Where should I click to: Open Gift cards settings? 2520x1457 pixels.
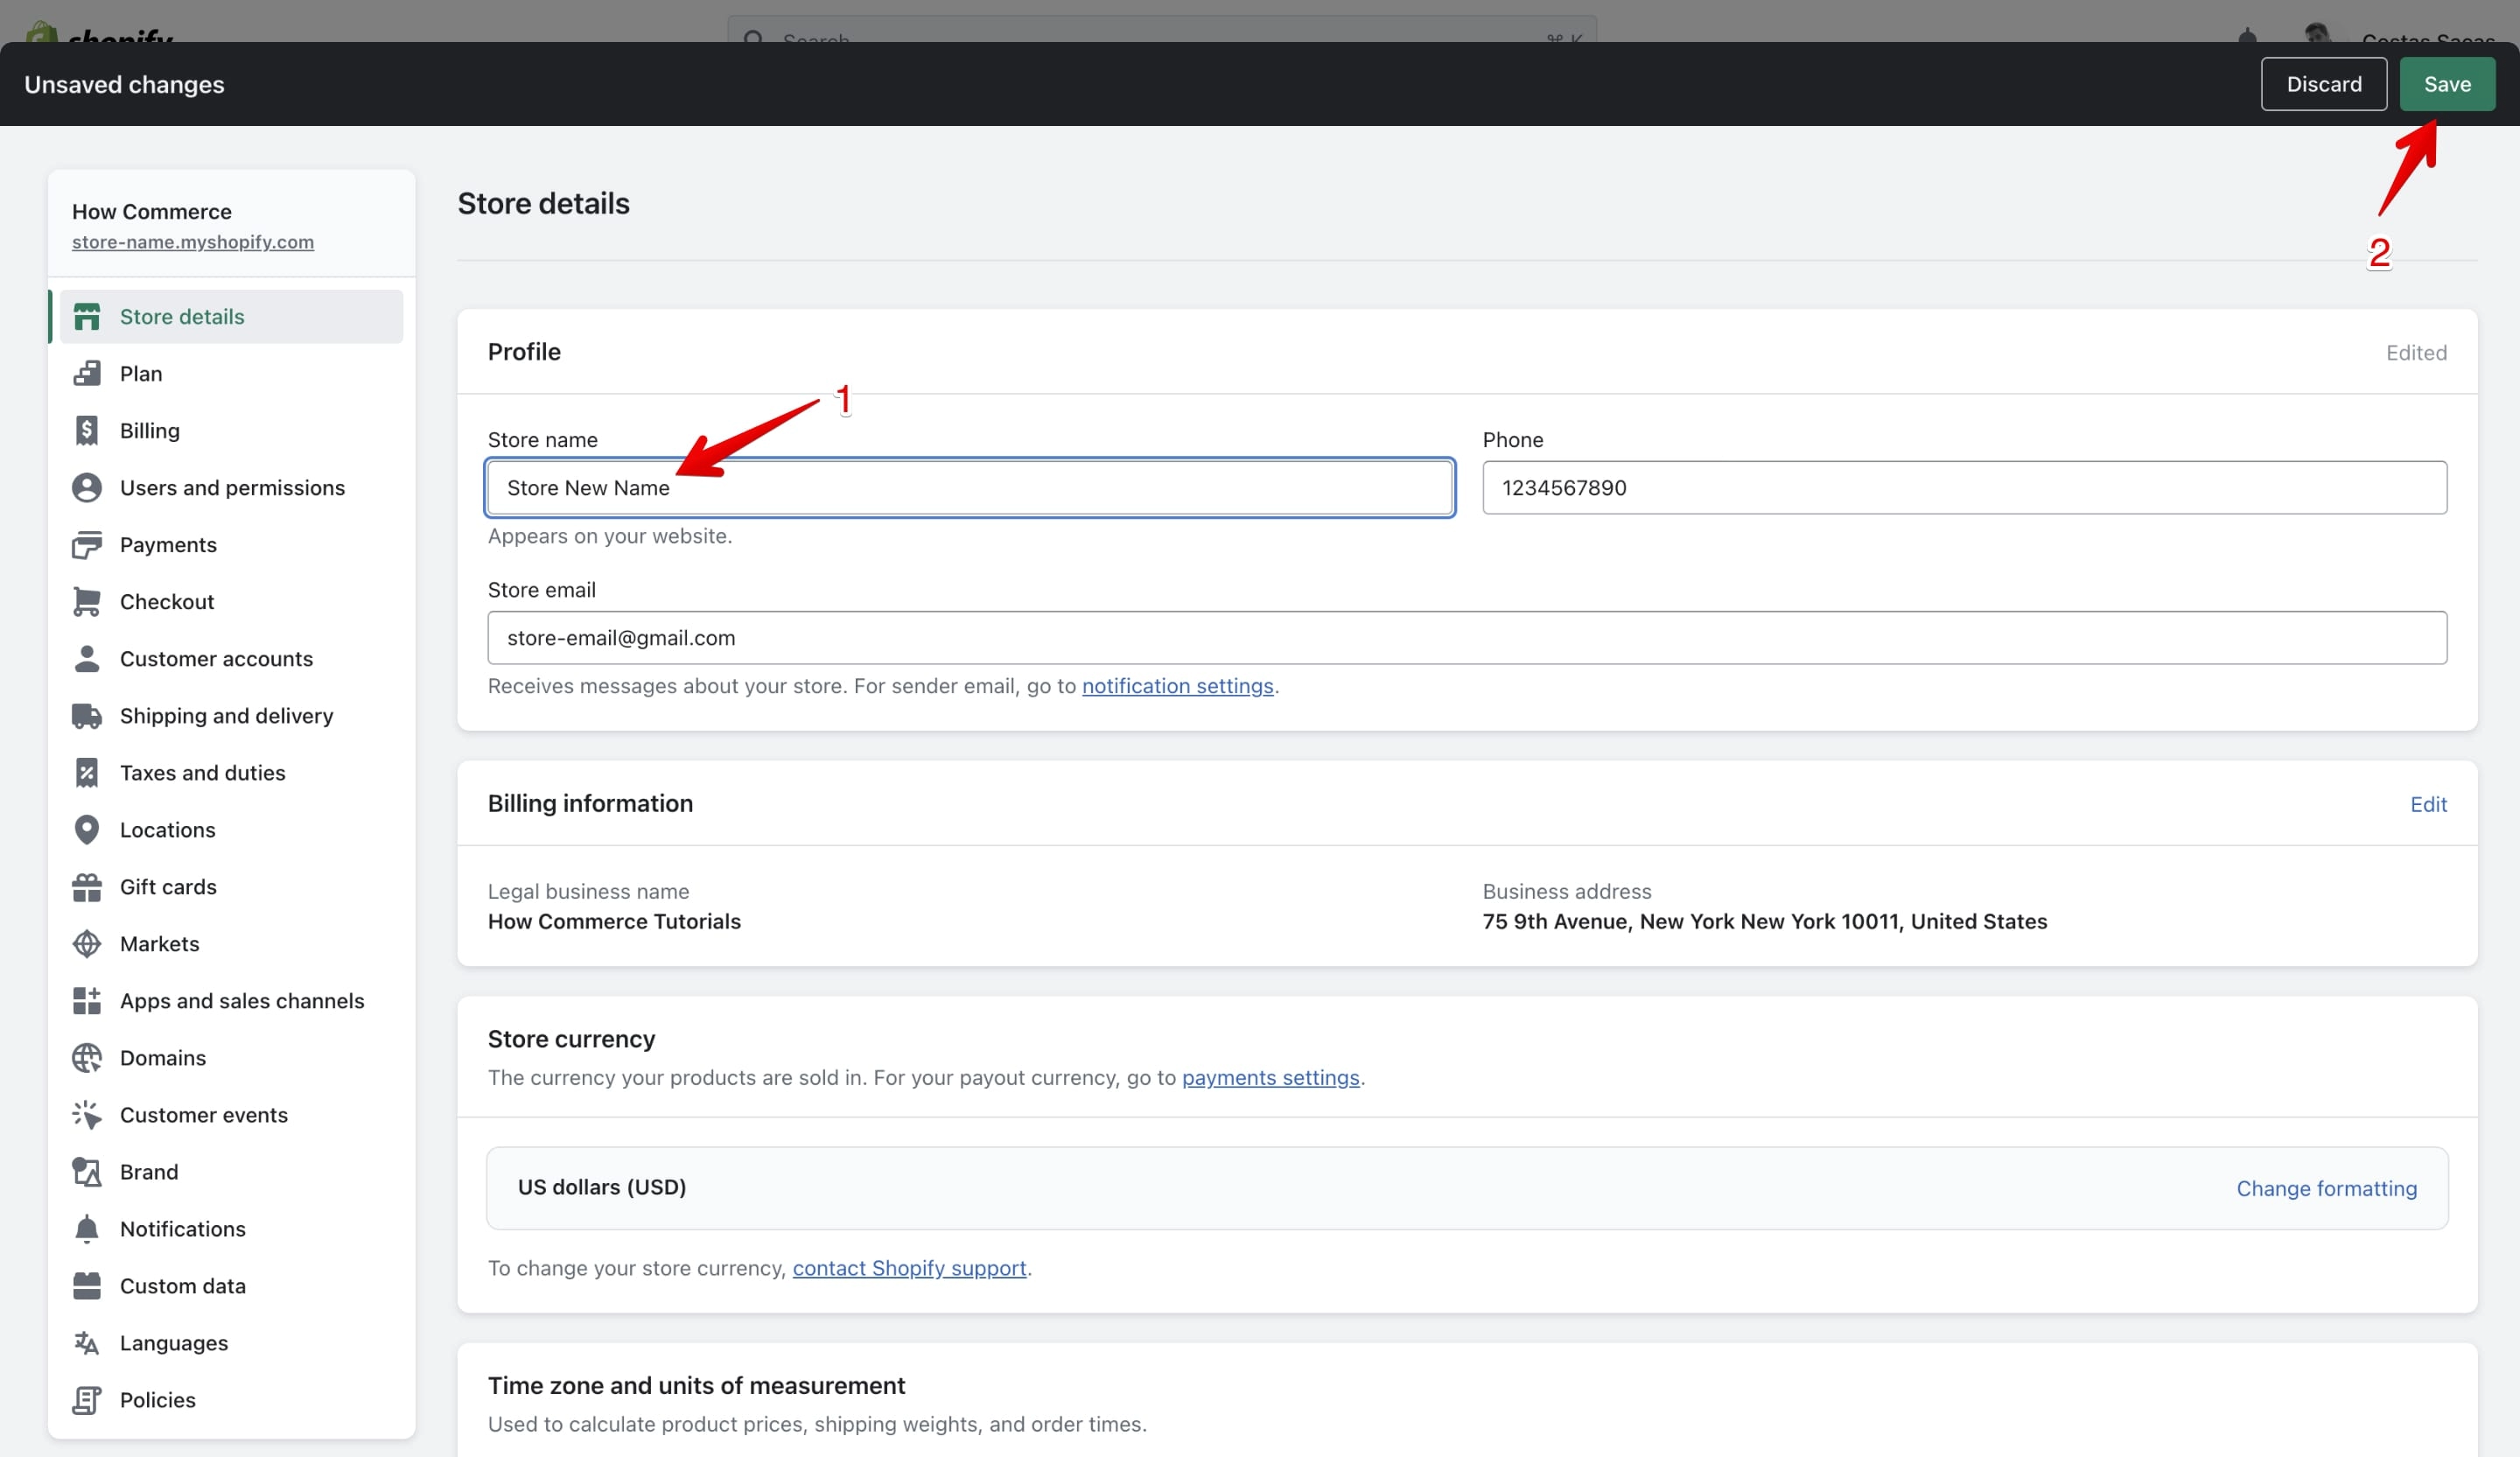point(231,887)
